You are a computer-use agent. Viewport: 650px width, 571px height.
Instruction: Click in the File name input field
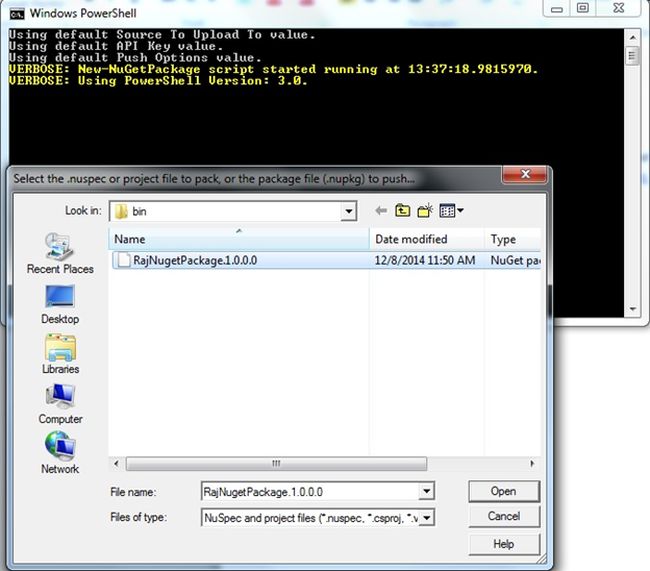pyautogui.click(x=310, y=492)
